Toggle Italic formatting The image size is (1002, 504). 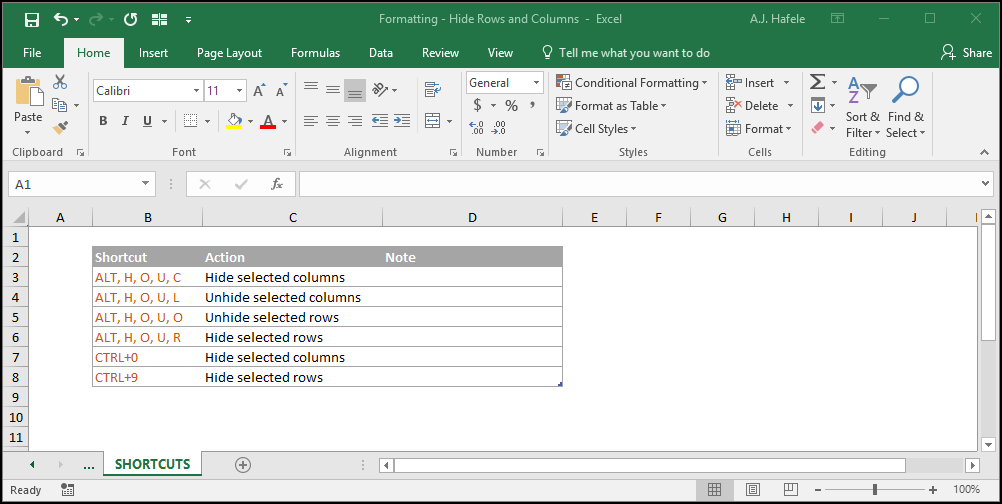125,121
